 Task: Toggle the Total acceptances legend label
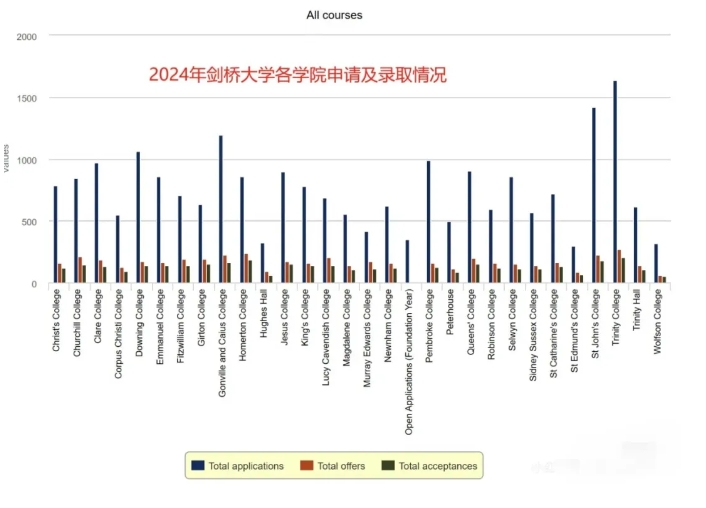click(x=438, y=466)
